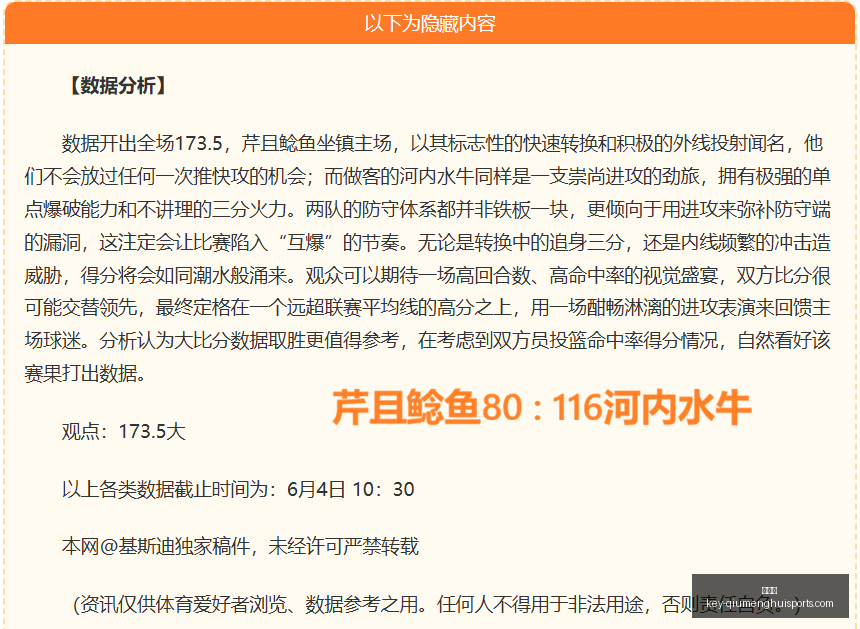Click the disclaimer beginning '(资讯仅供体育爱好者浏览'
Image resolution: width=860 pixels, height=629 pixels.
coord(436,604)
